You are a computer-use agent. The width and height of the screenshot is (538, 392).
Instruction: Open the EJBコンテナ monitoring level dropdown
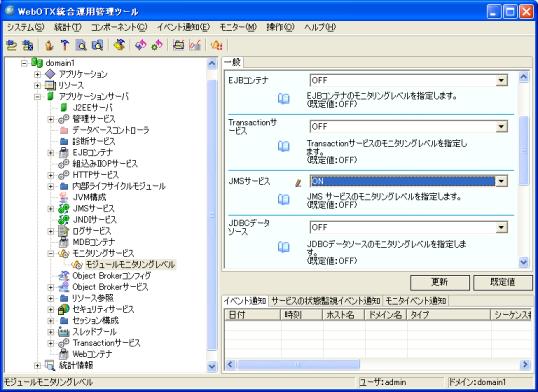pyautogui.click(x=501, y=80)
